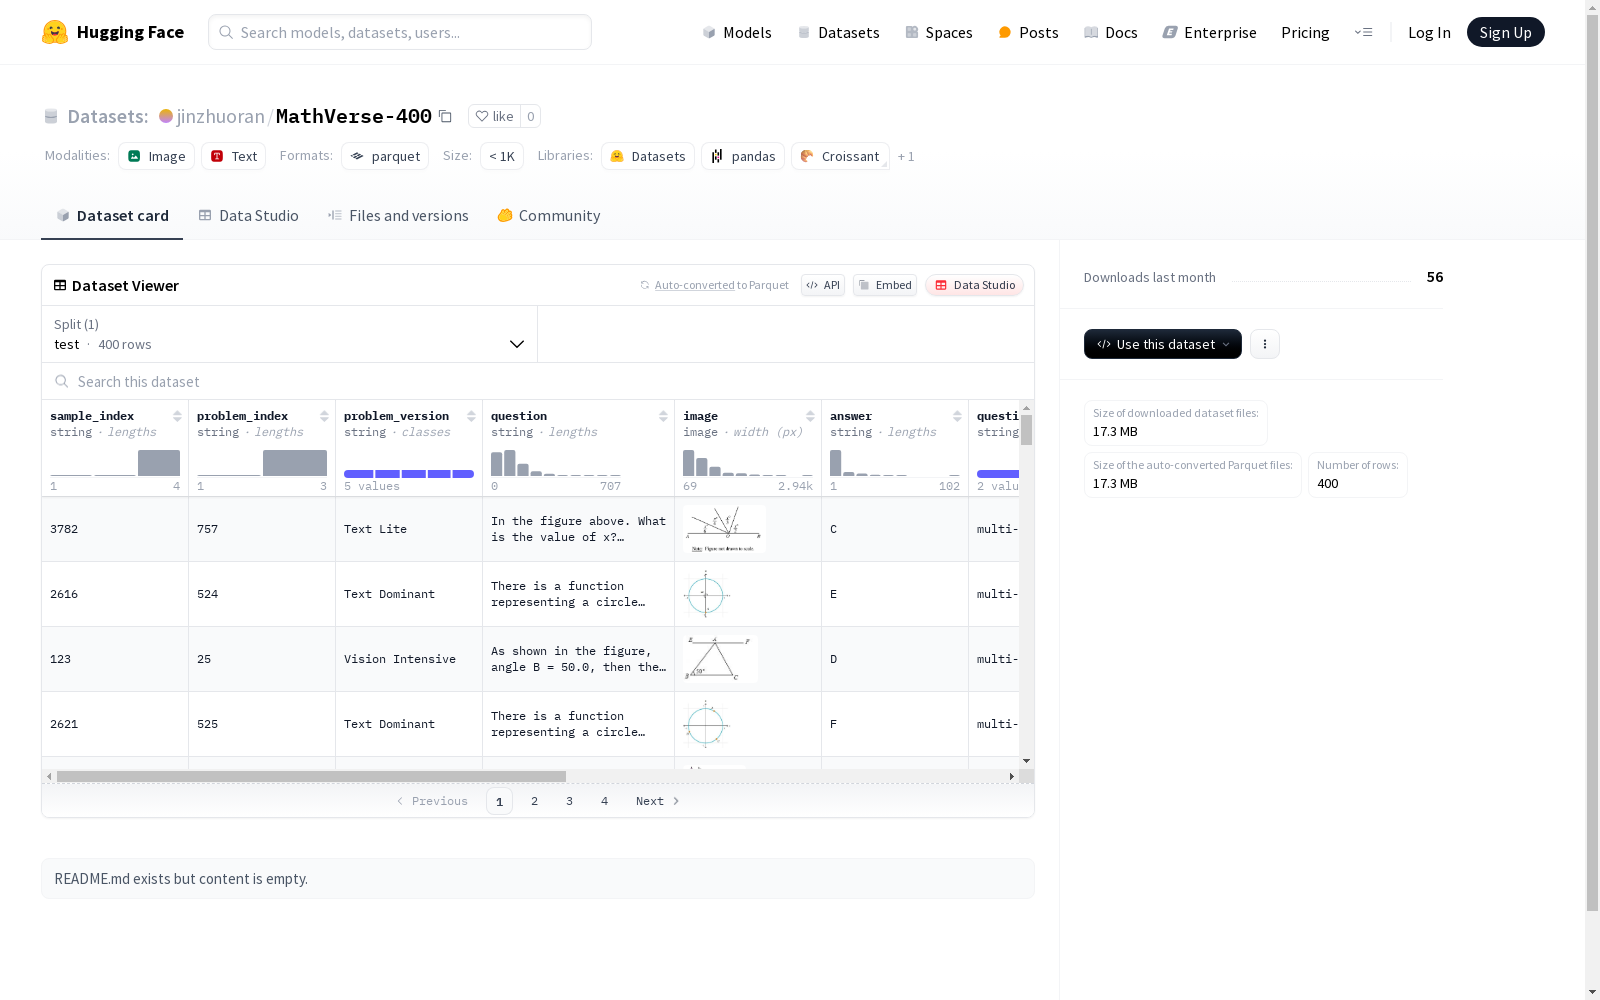
Task: Open the Datasets nav item
Action: pyautogui.click(x=838, y=32)
